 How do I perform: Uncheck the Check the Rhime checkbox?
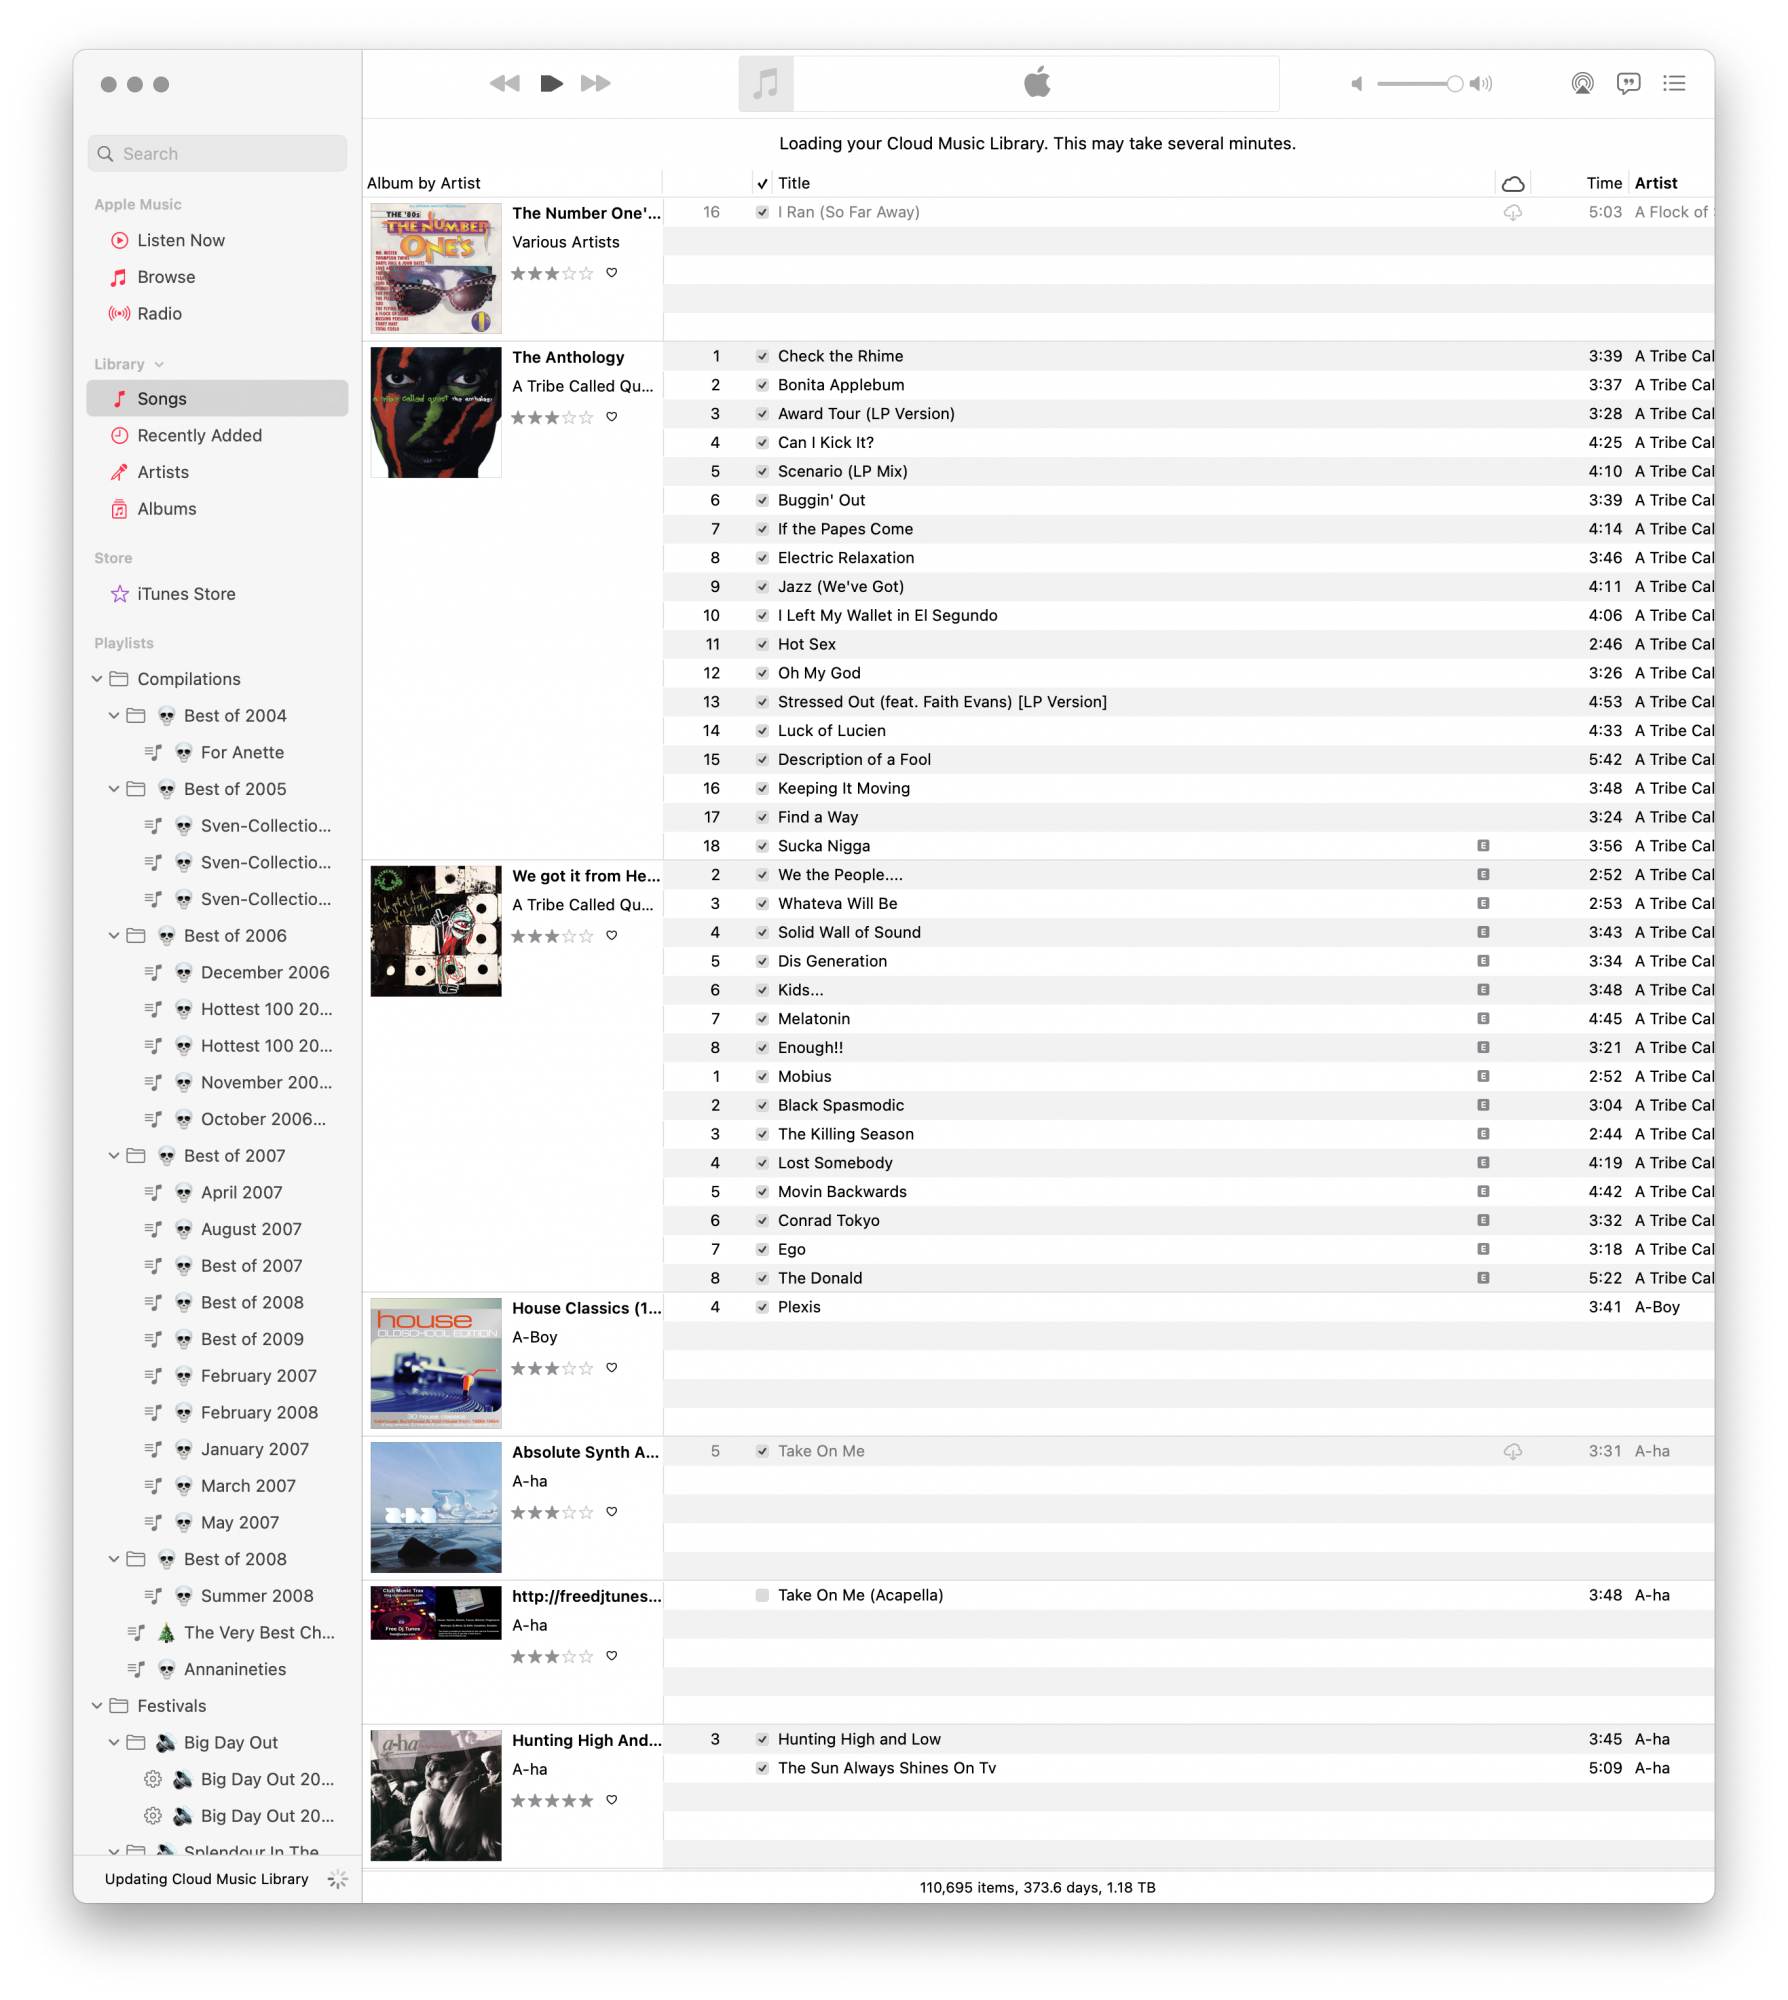click(762, 356)
